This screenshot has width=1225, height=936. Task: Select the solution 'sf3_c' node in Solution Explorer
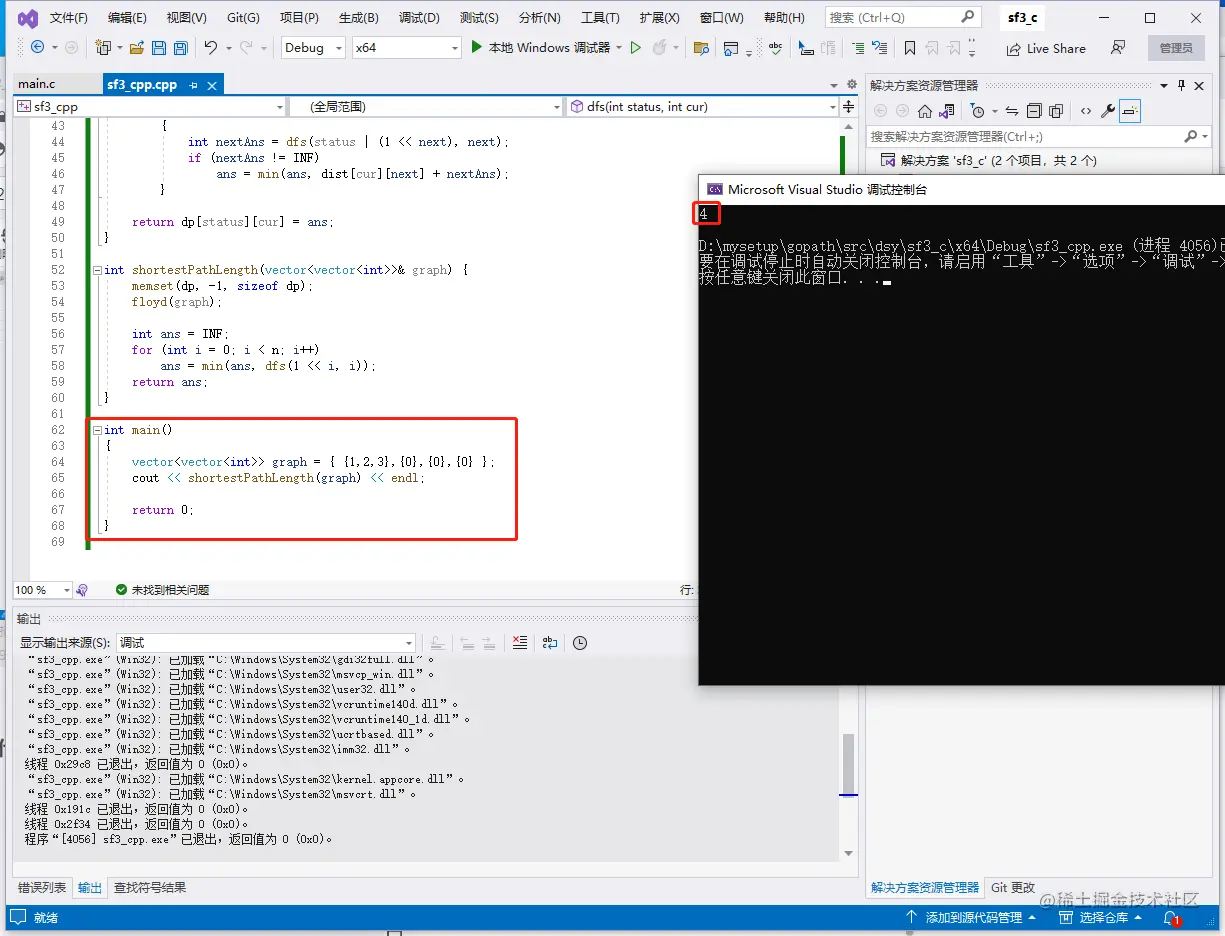click(989, 160)
